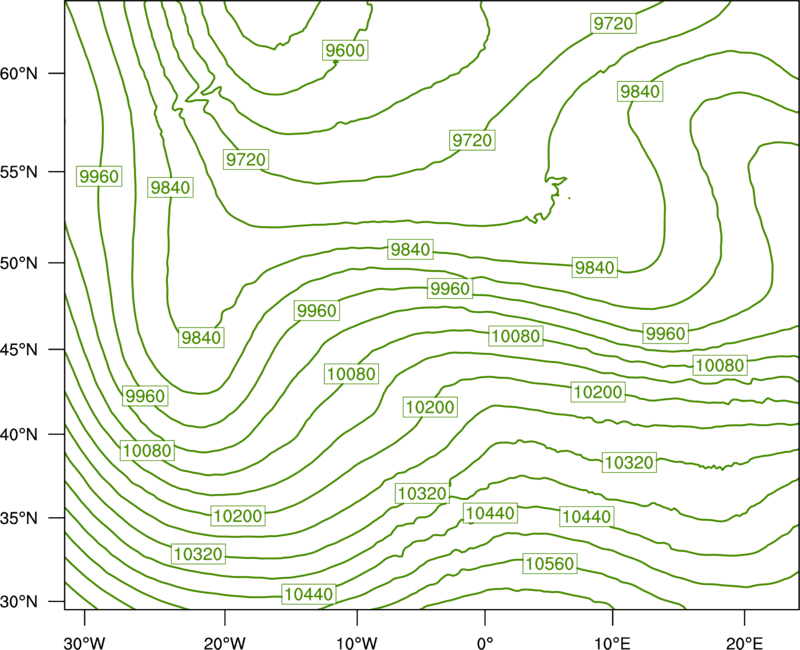The height and width of the screenshot is (650, 800).
Task: Select the 35°N latitude axis label
Action: tap(19, 518)
